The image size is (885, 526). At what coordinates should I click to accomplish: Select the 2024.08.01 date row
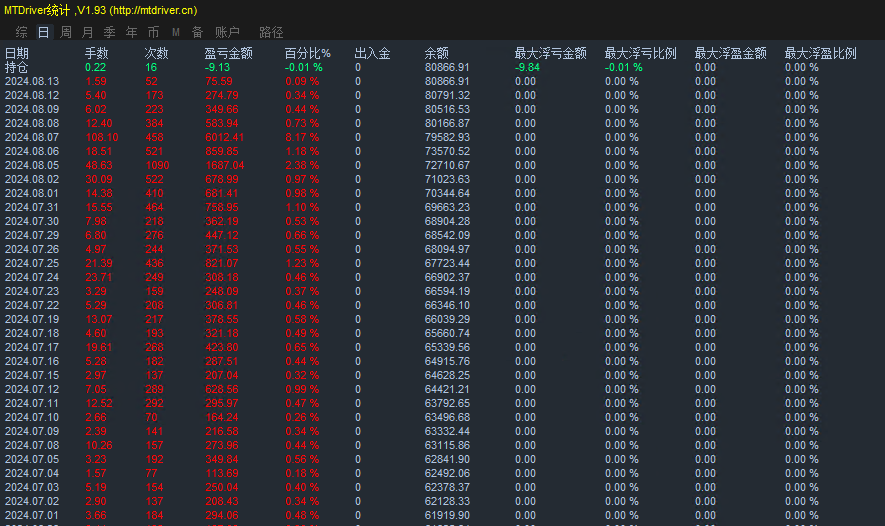(x=32, y=193)
